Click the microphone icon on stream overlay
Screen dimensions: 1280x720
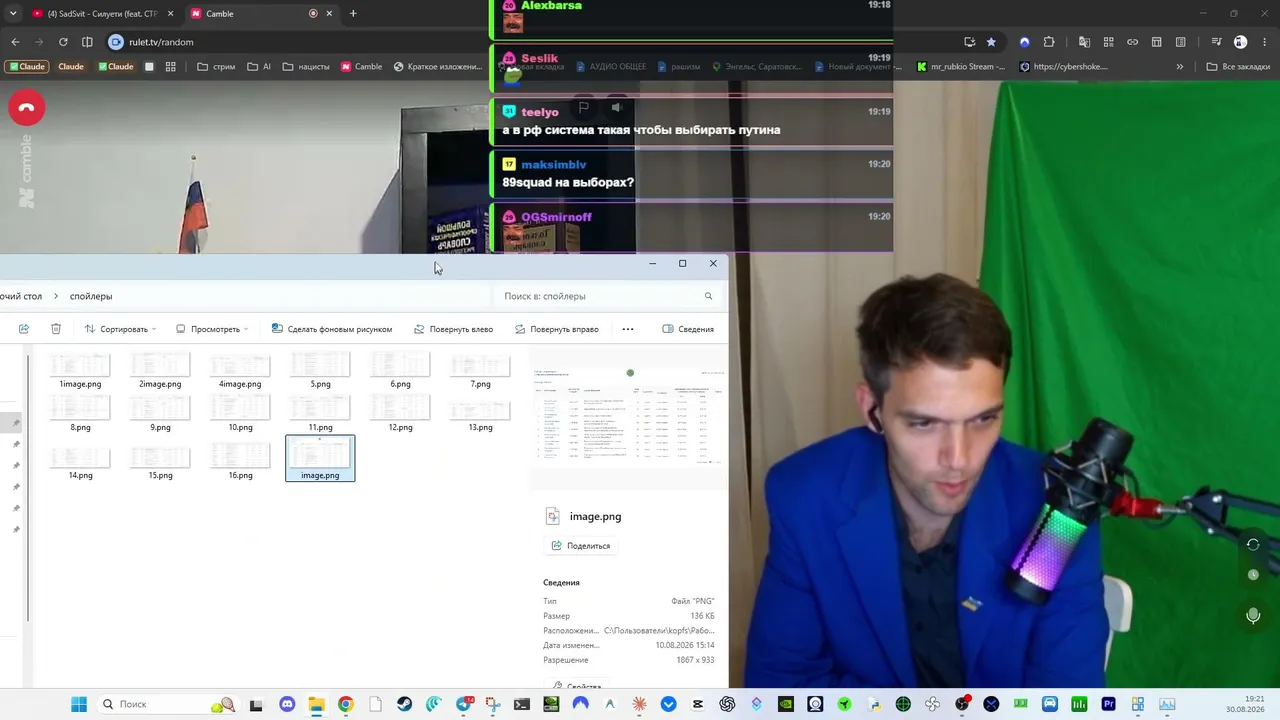coord(1253,616)
